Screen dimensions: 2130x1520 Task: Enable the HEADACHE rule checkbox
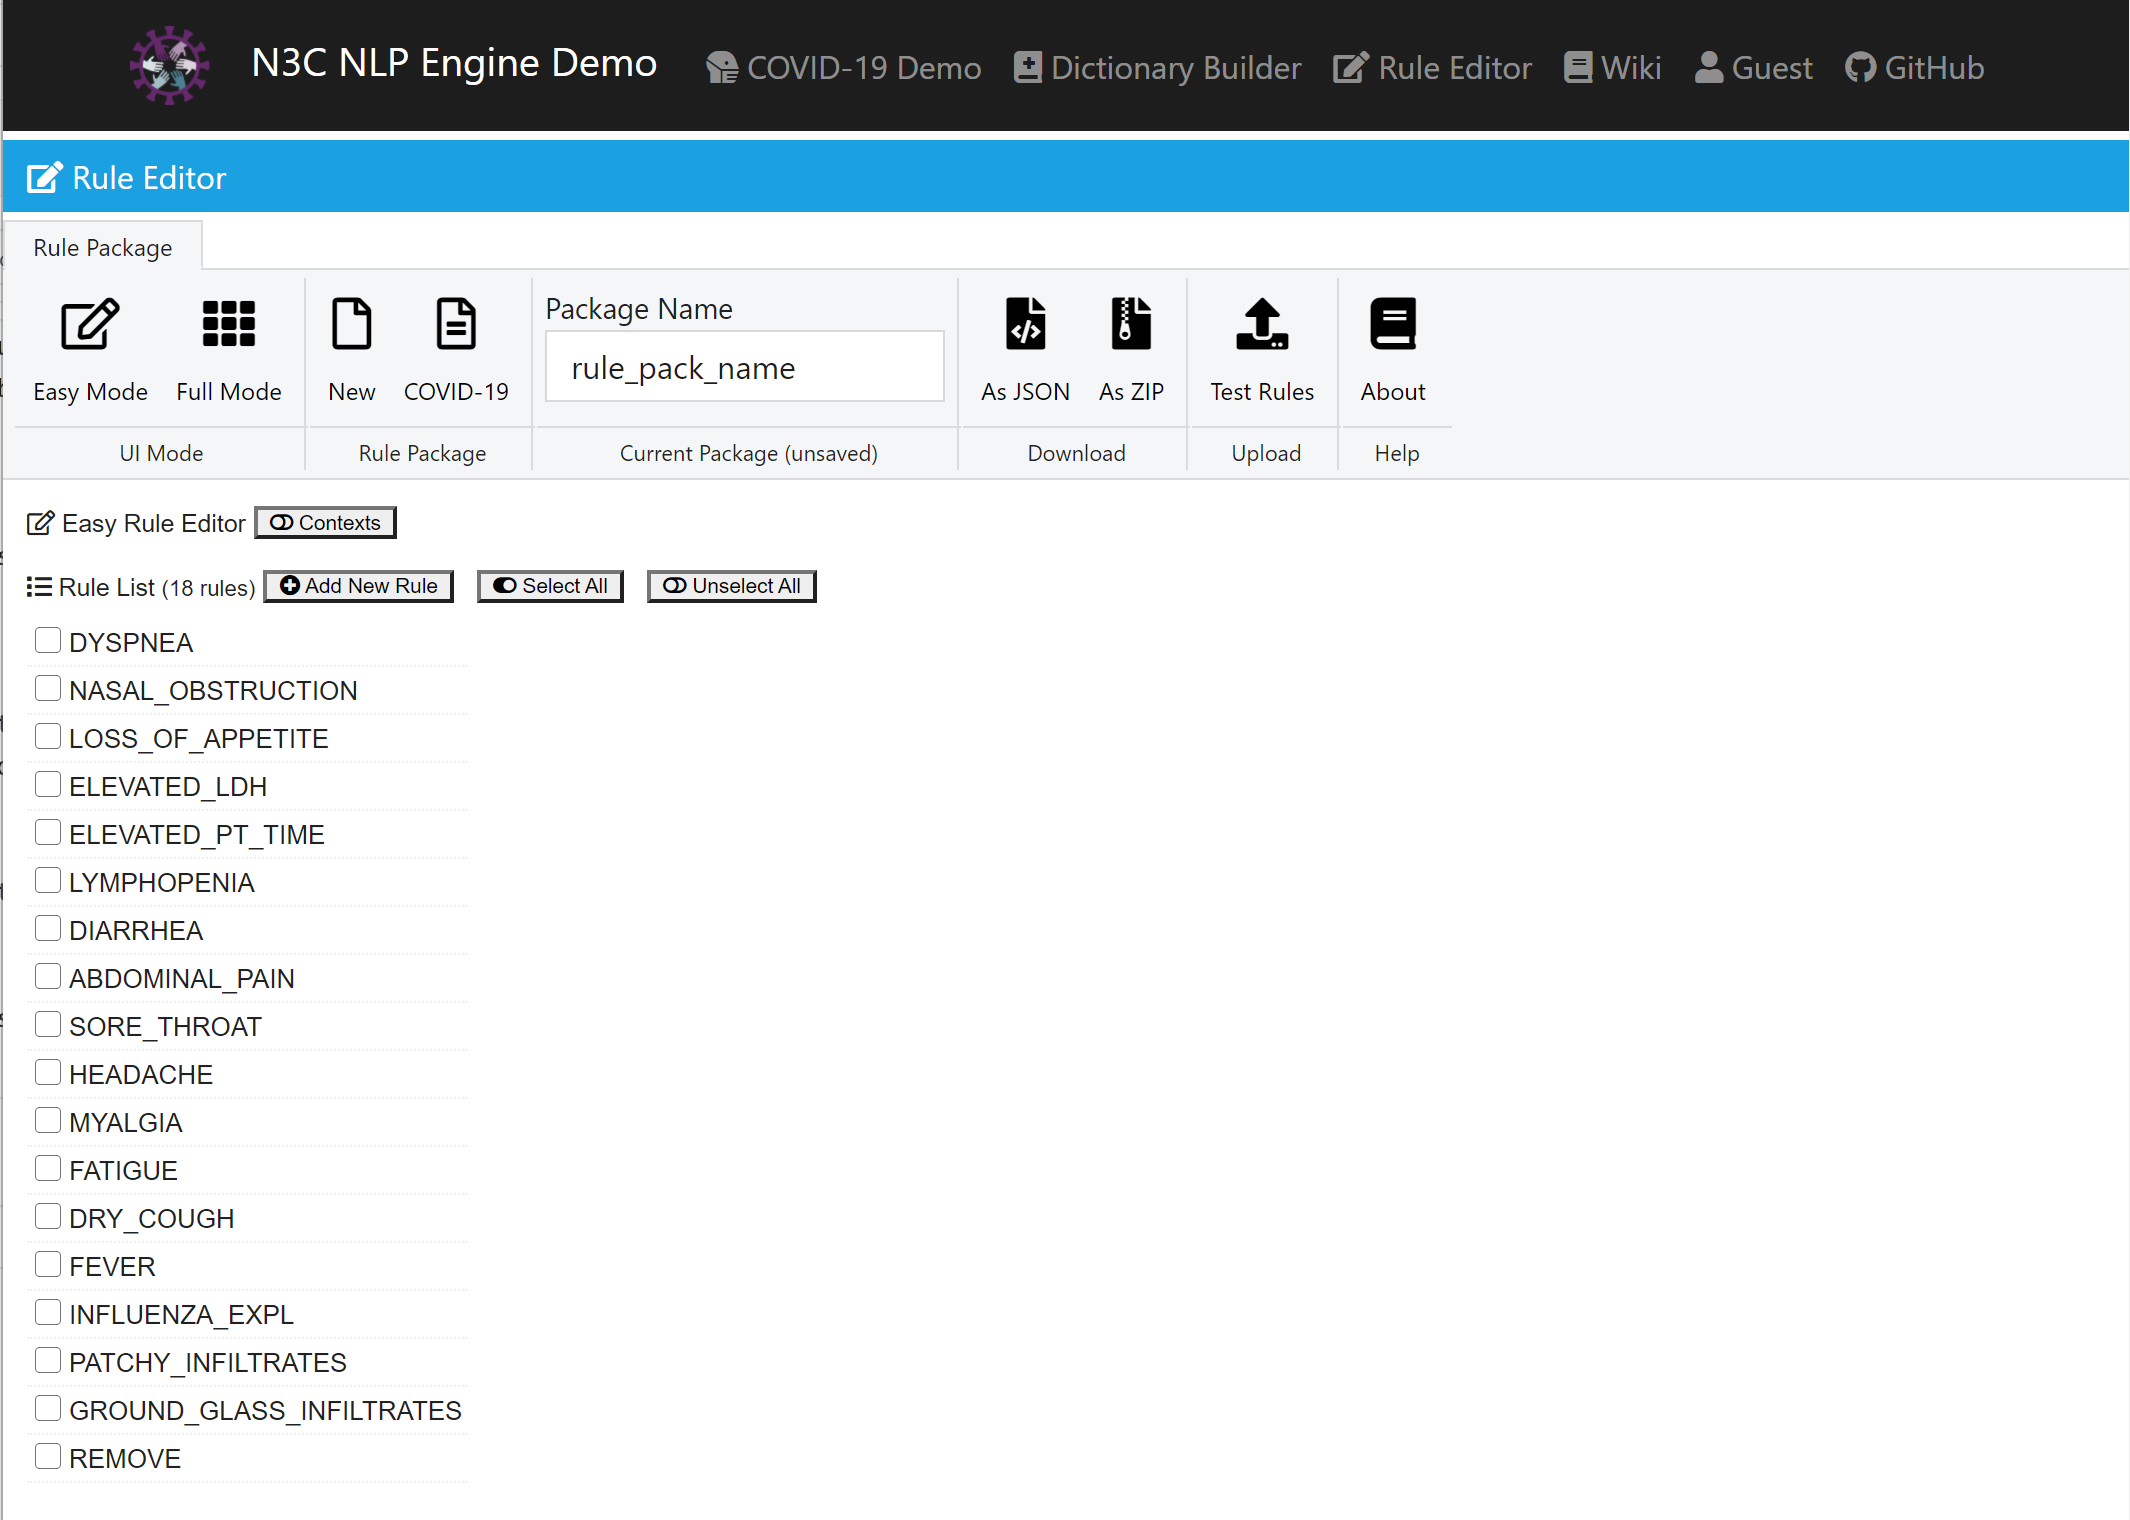coord(47,1072)
